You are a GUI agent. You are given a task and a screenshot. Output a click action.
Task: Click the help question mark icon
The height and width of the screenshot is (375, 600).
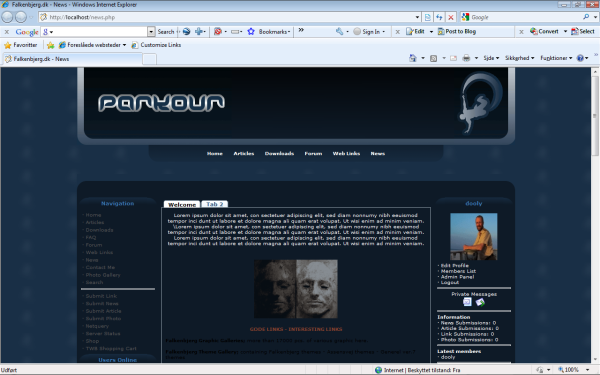pos(580,58)
